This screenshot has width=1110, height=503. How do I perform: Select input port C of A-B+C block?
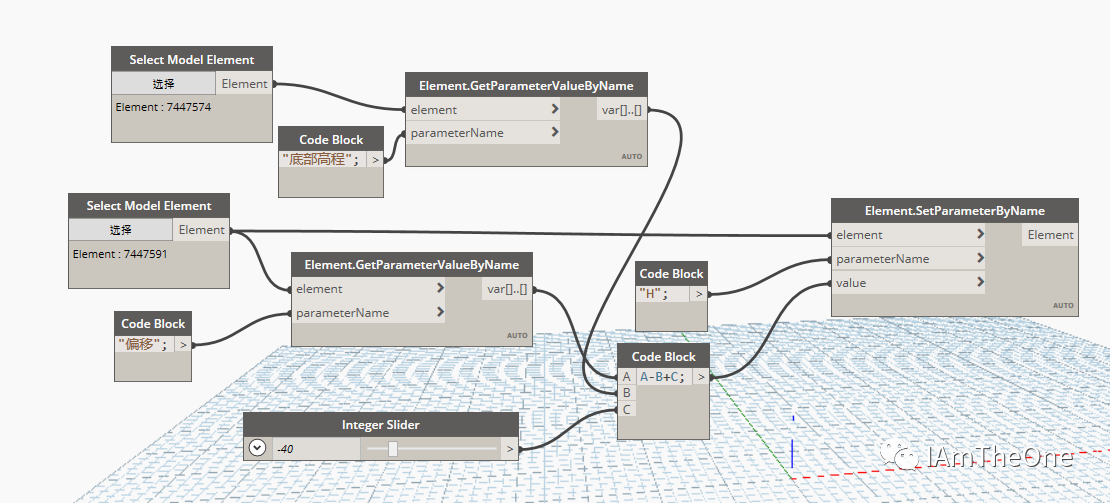tap(626, 409)
